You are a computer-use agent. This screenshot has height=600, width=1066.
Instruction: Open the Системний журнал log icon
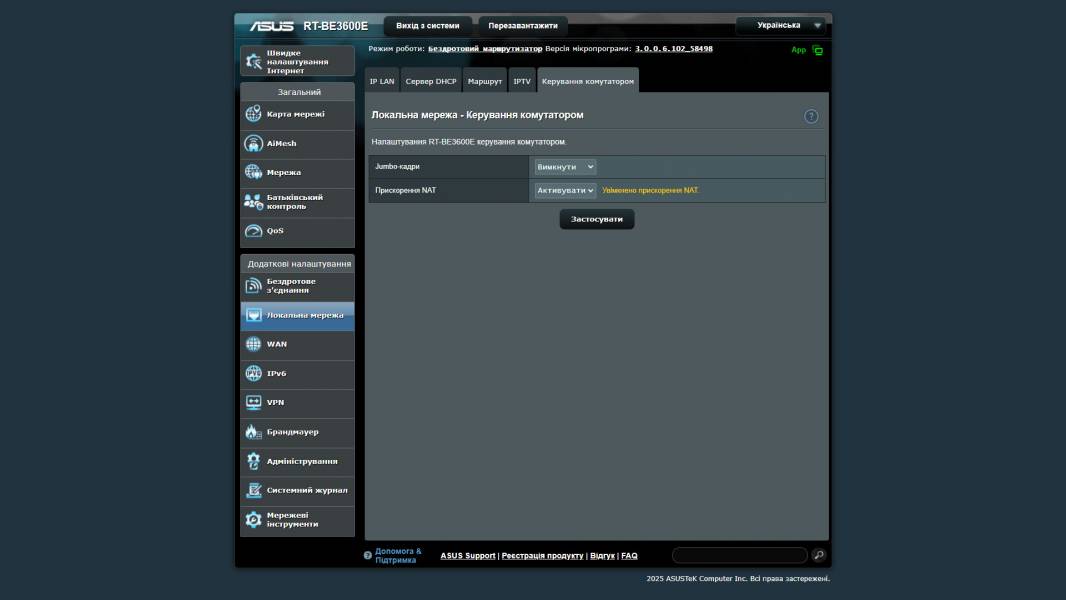point(254,490)
